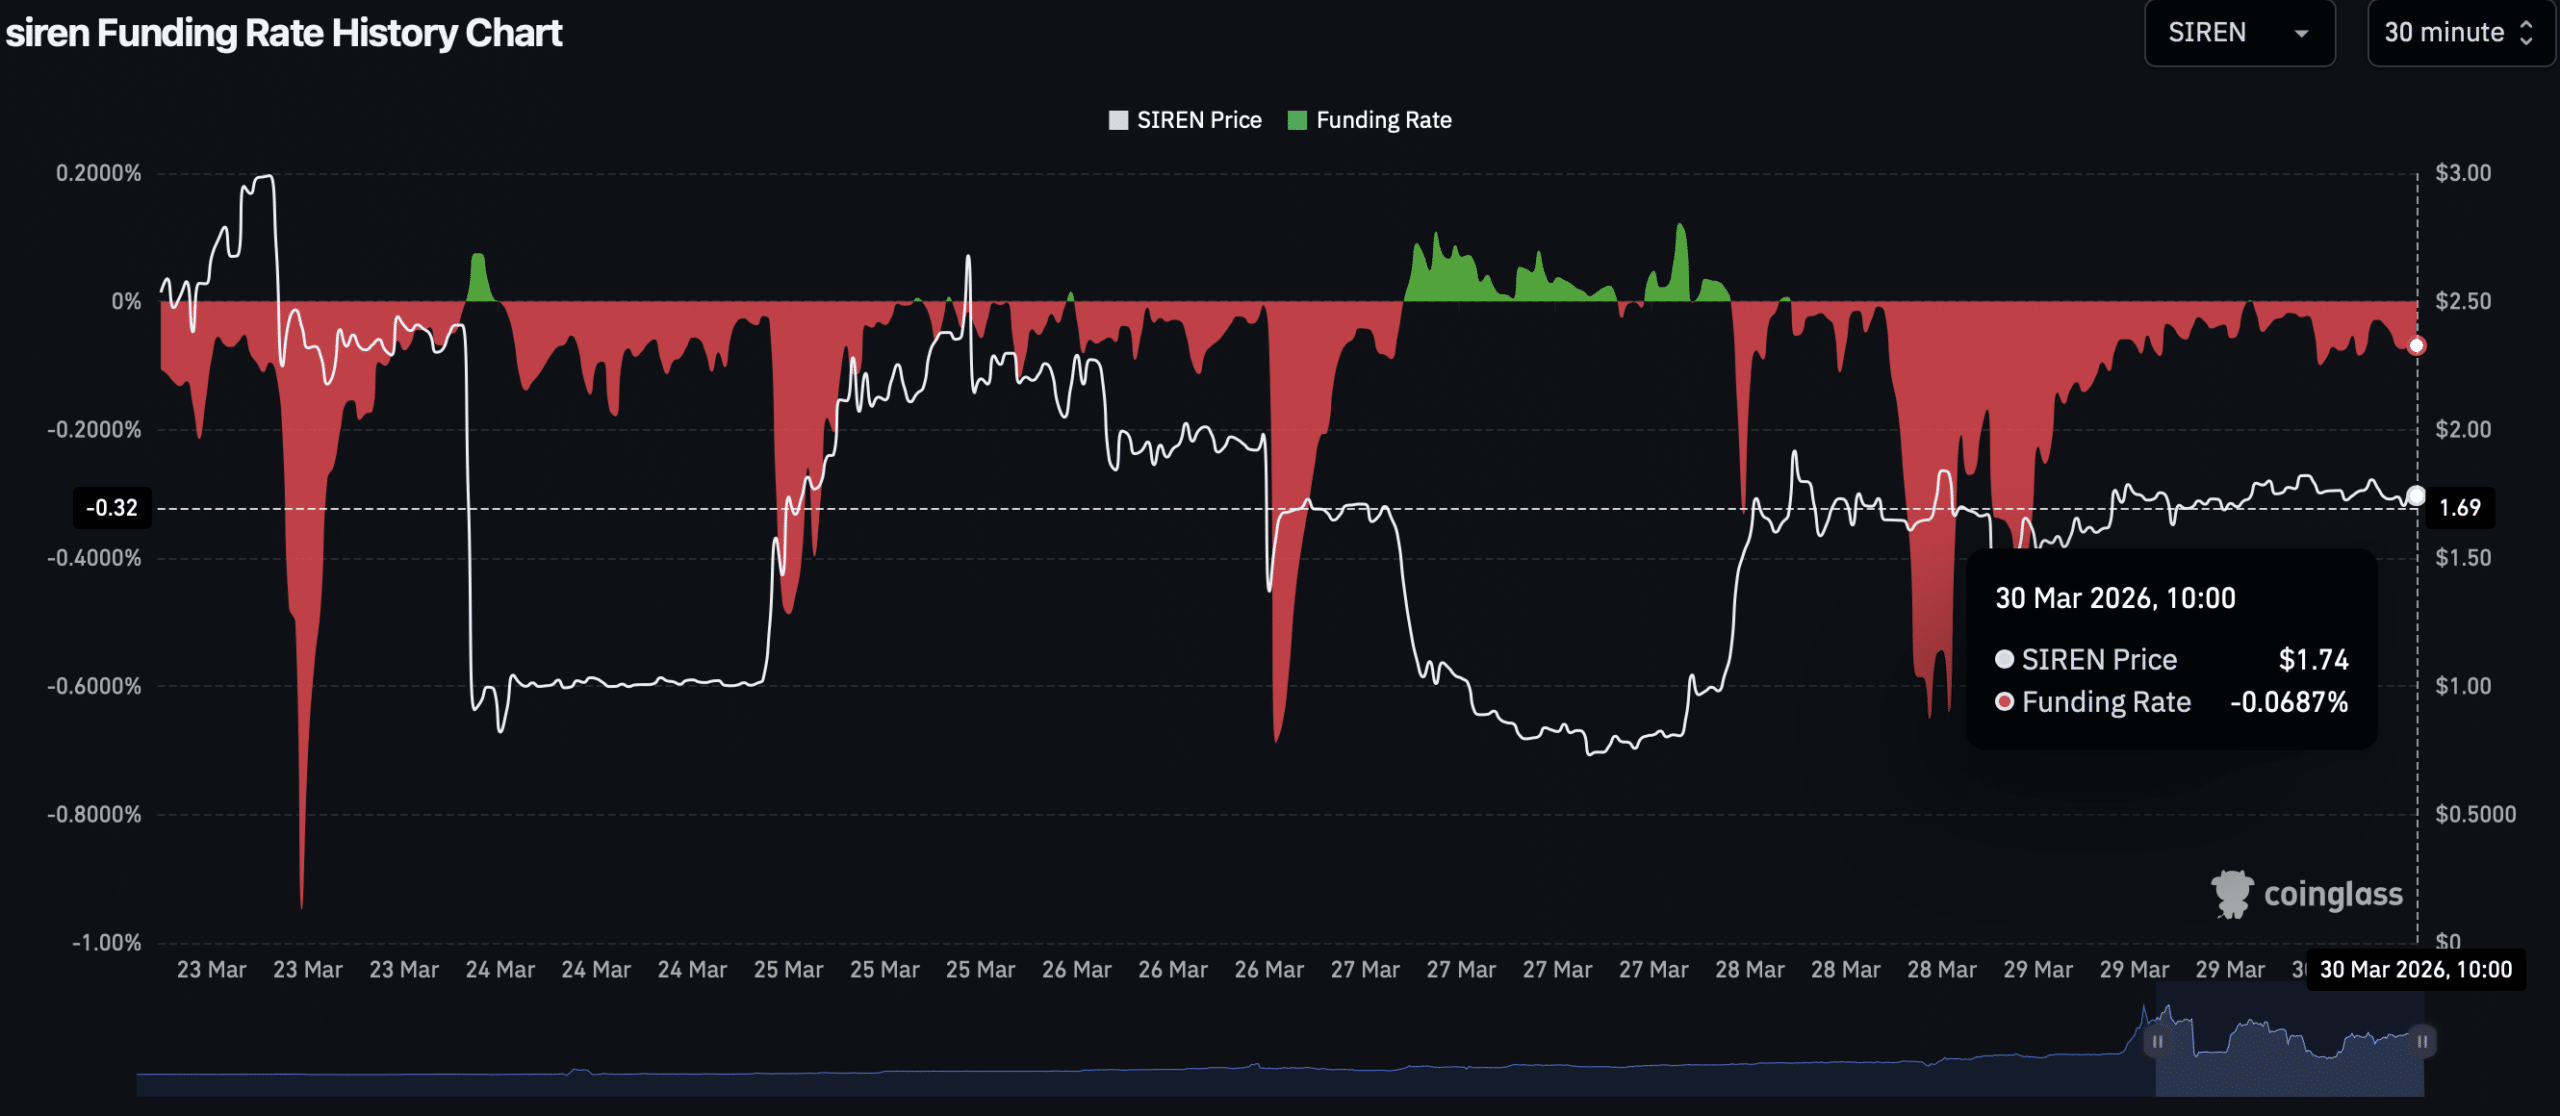Click the coinglass text next to the logo
The image size is (2560, 1116).
(2332, 894)
